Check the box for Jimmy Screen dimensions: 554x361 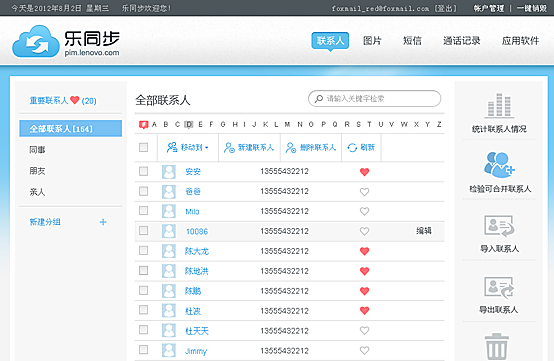[x=143, y=350]
